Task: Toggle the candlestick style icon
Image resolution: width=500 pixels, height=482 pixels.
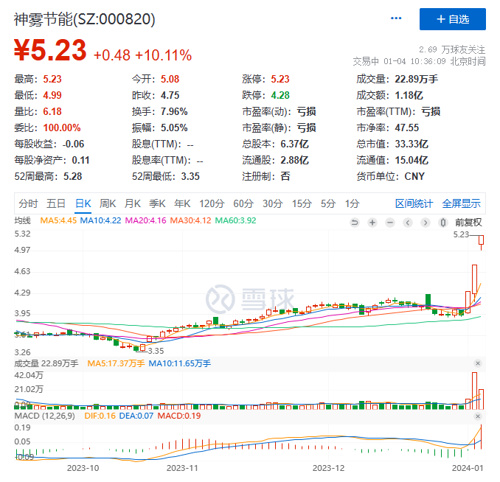Action: pos(443,222)
